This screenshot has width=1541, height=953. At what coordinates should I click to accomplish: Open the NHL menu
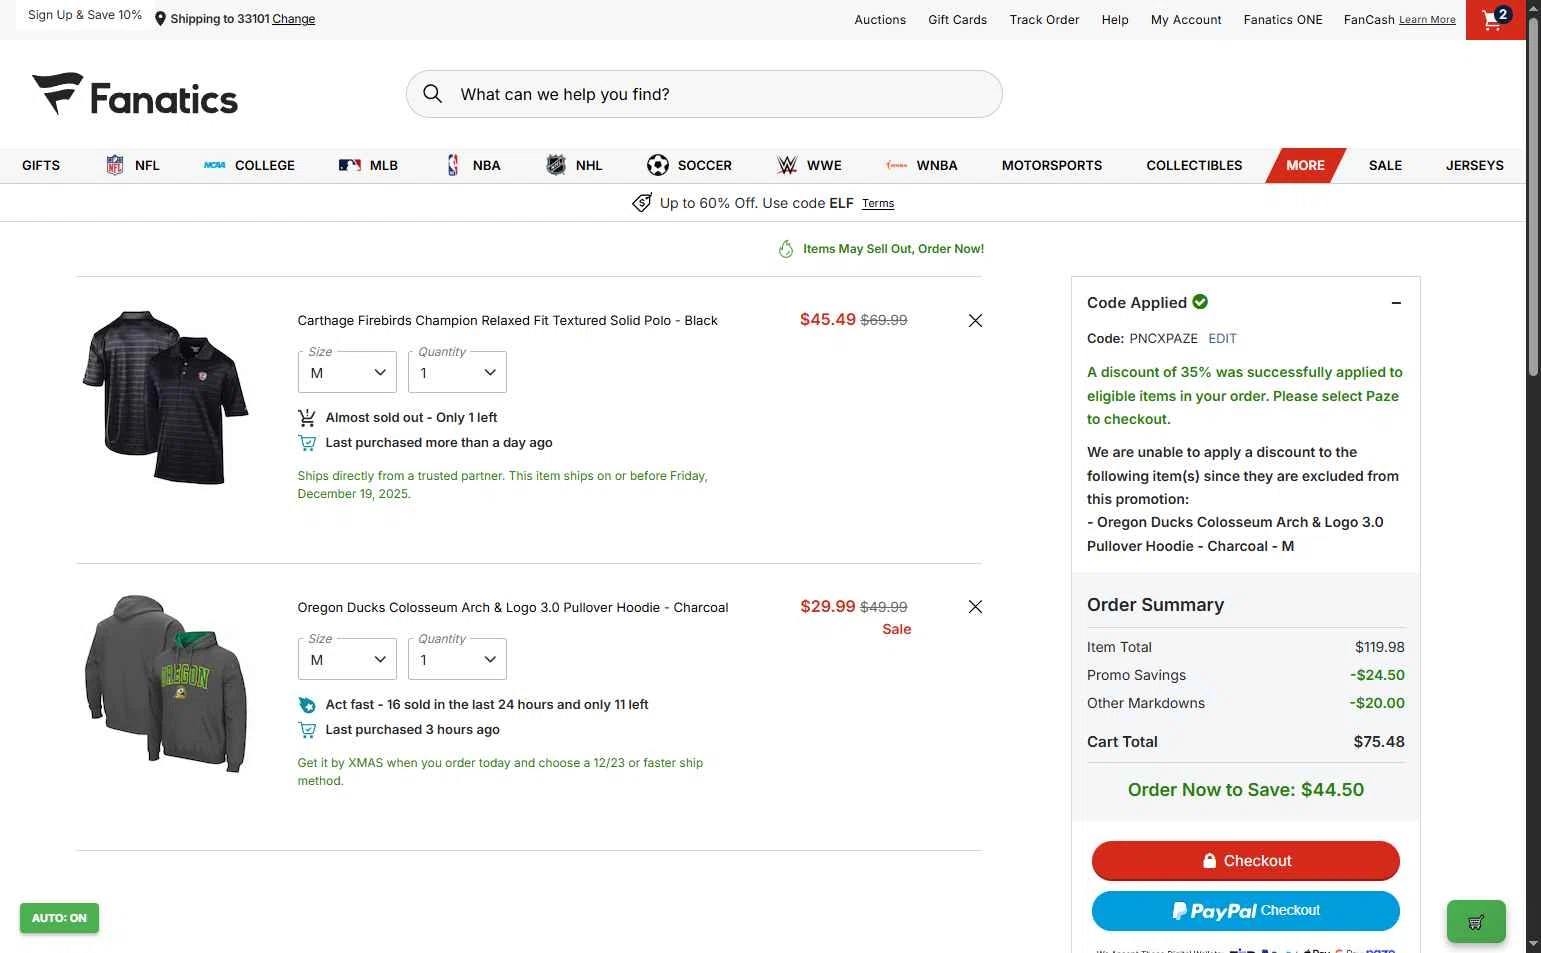[x=575, y=166]
